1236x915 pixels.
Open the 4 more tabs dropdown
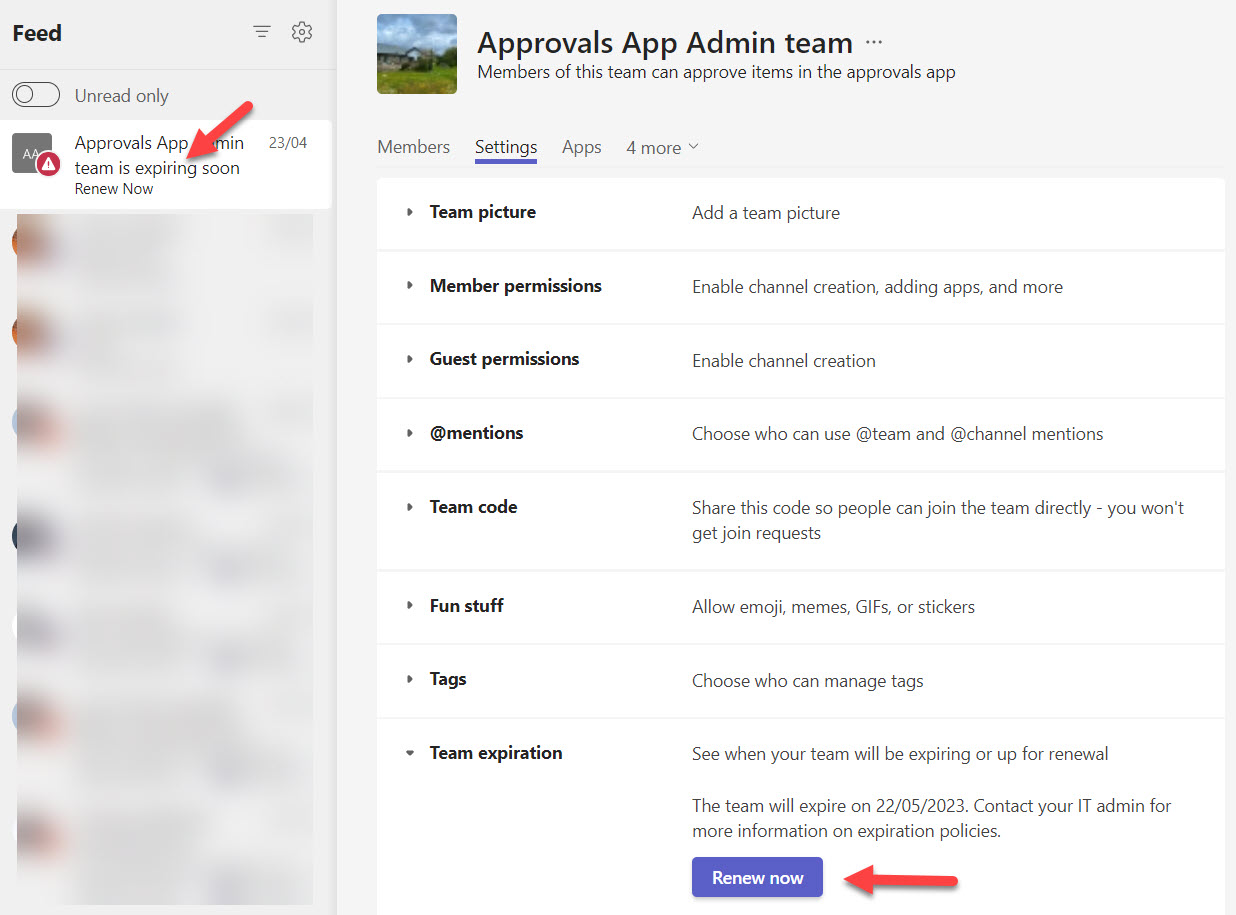pos(662,147)
